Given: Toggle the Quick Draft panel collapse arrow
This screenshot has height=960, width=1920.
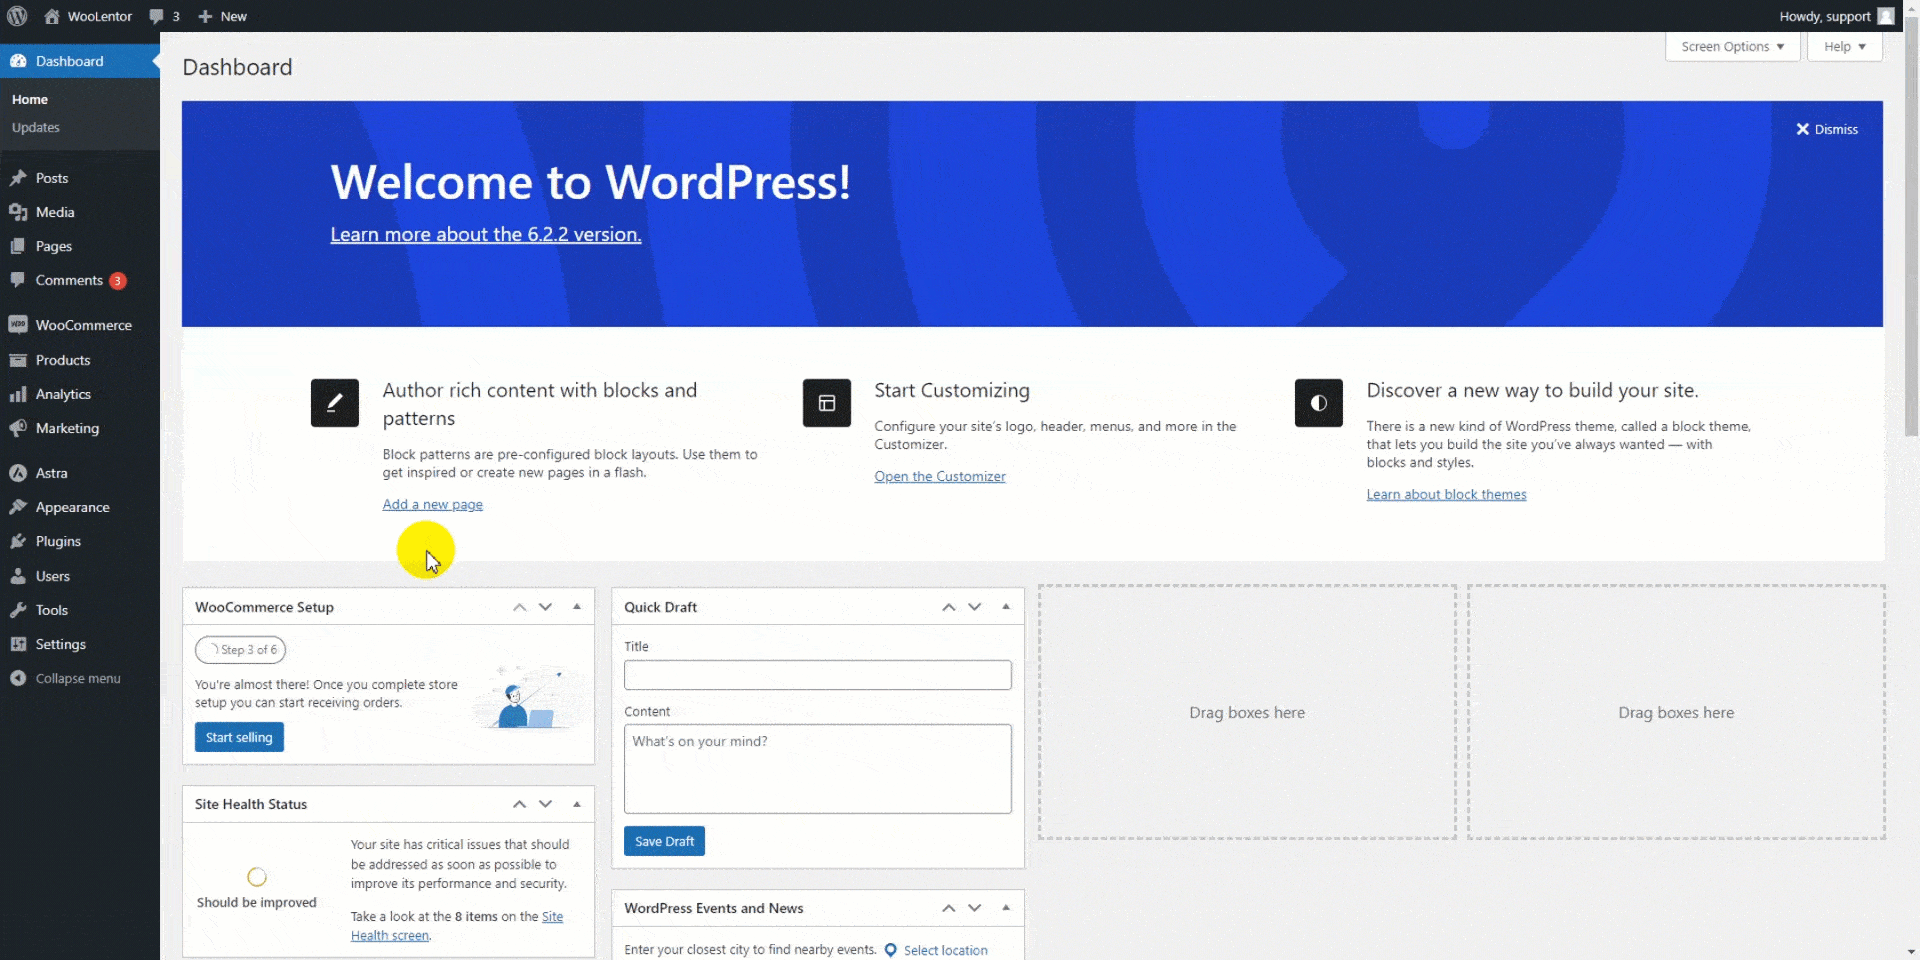Looking at the screenshot, I should (x=1006, y=607).
